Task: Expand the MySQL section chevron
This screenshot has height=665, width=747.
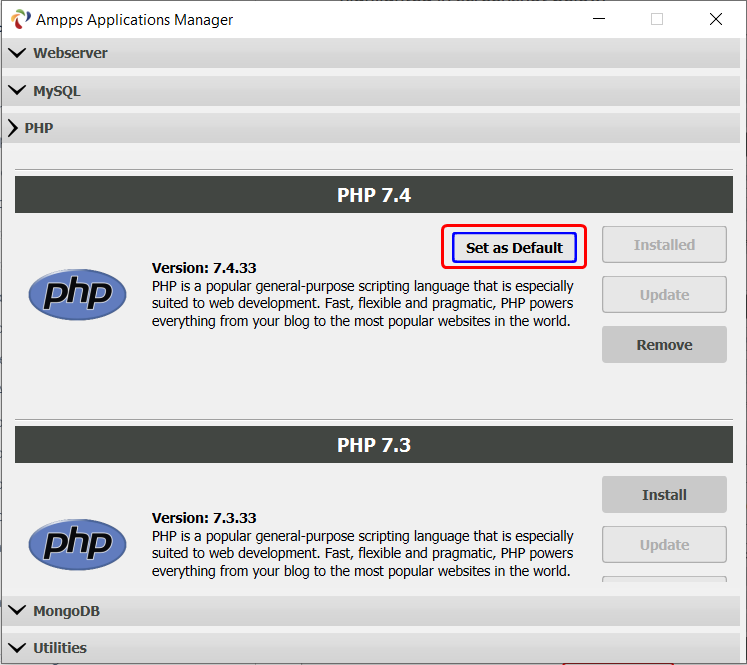Action: (17, 91)
